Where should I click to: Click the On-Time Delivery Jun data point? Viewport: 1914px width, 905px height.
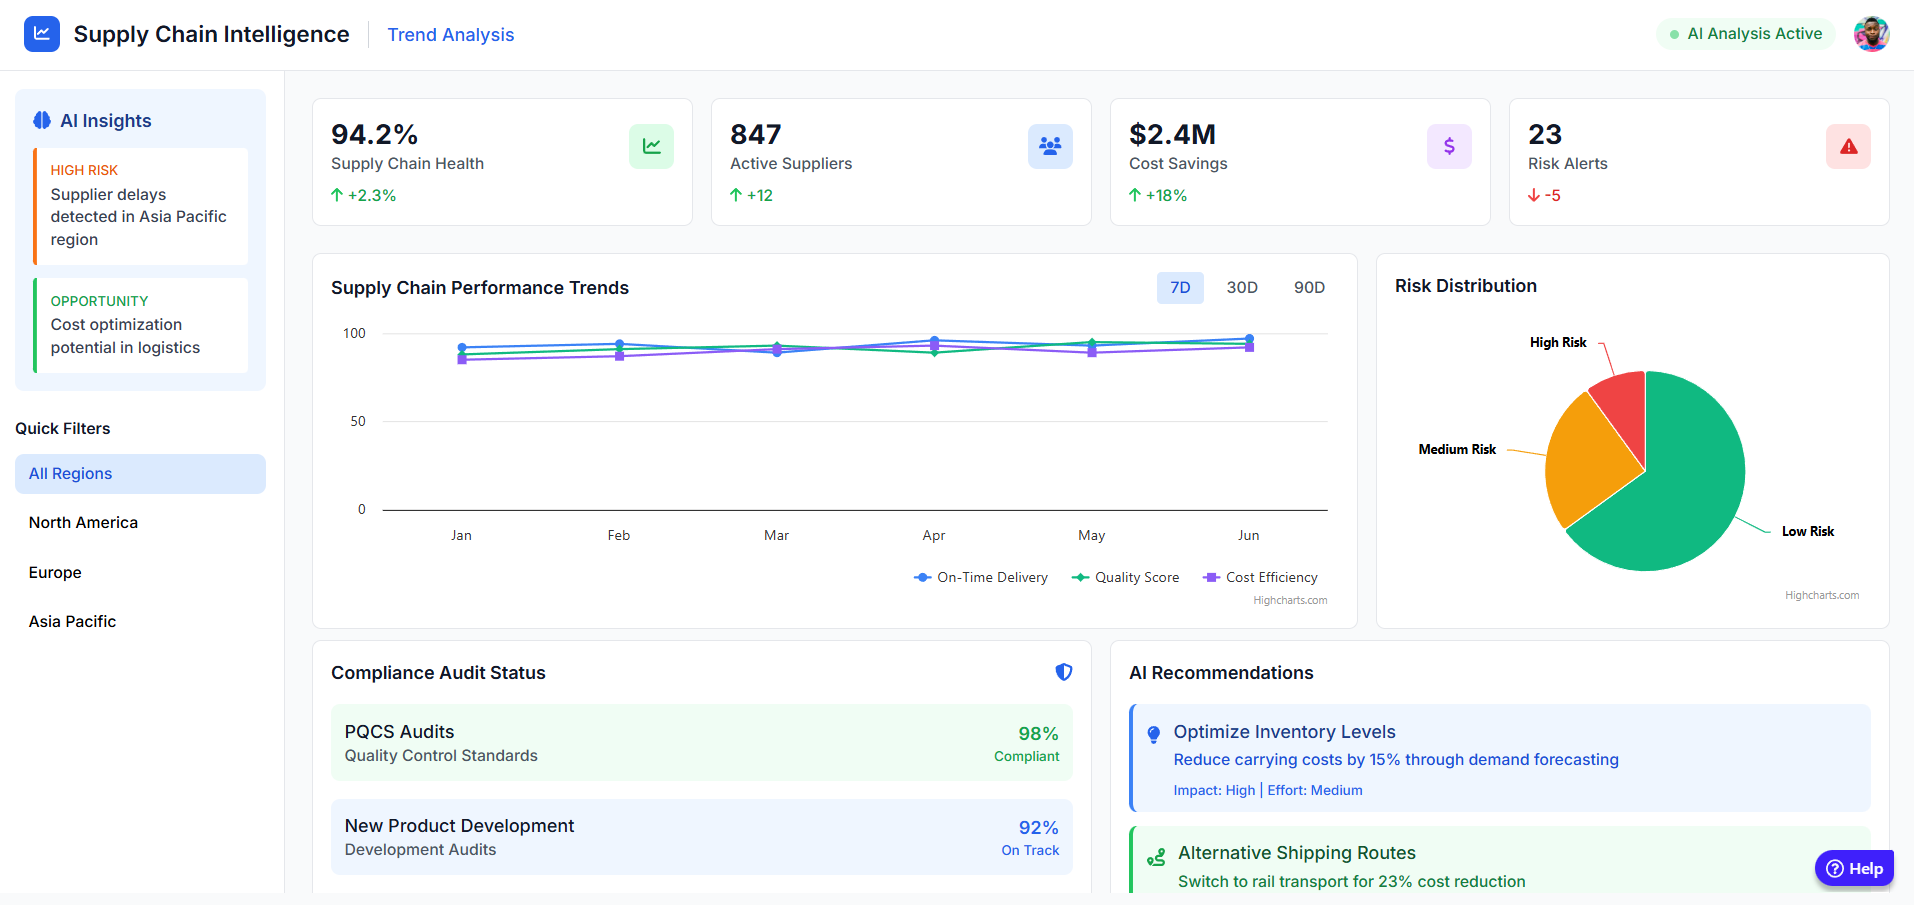pyautogui.click(x=1249, y=339)
